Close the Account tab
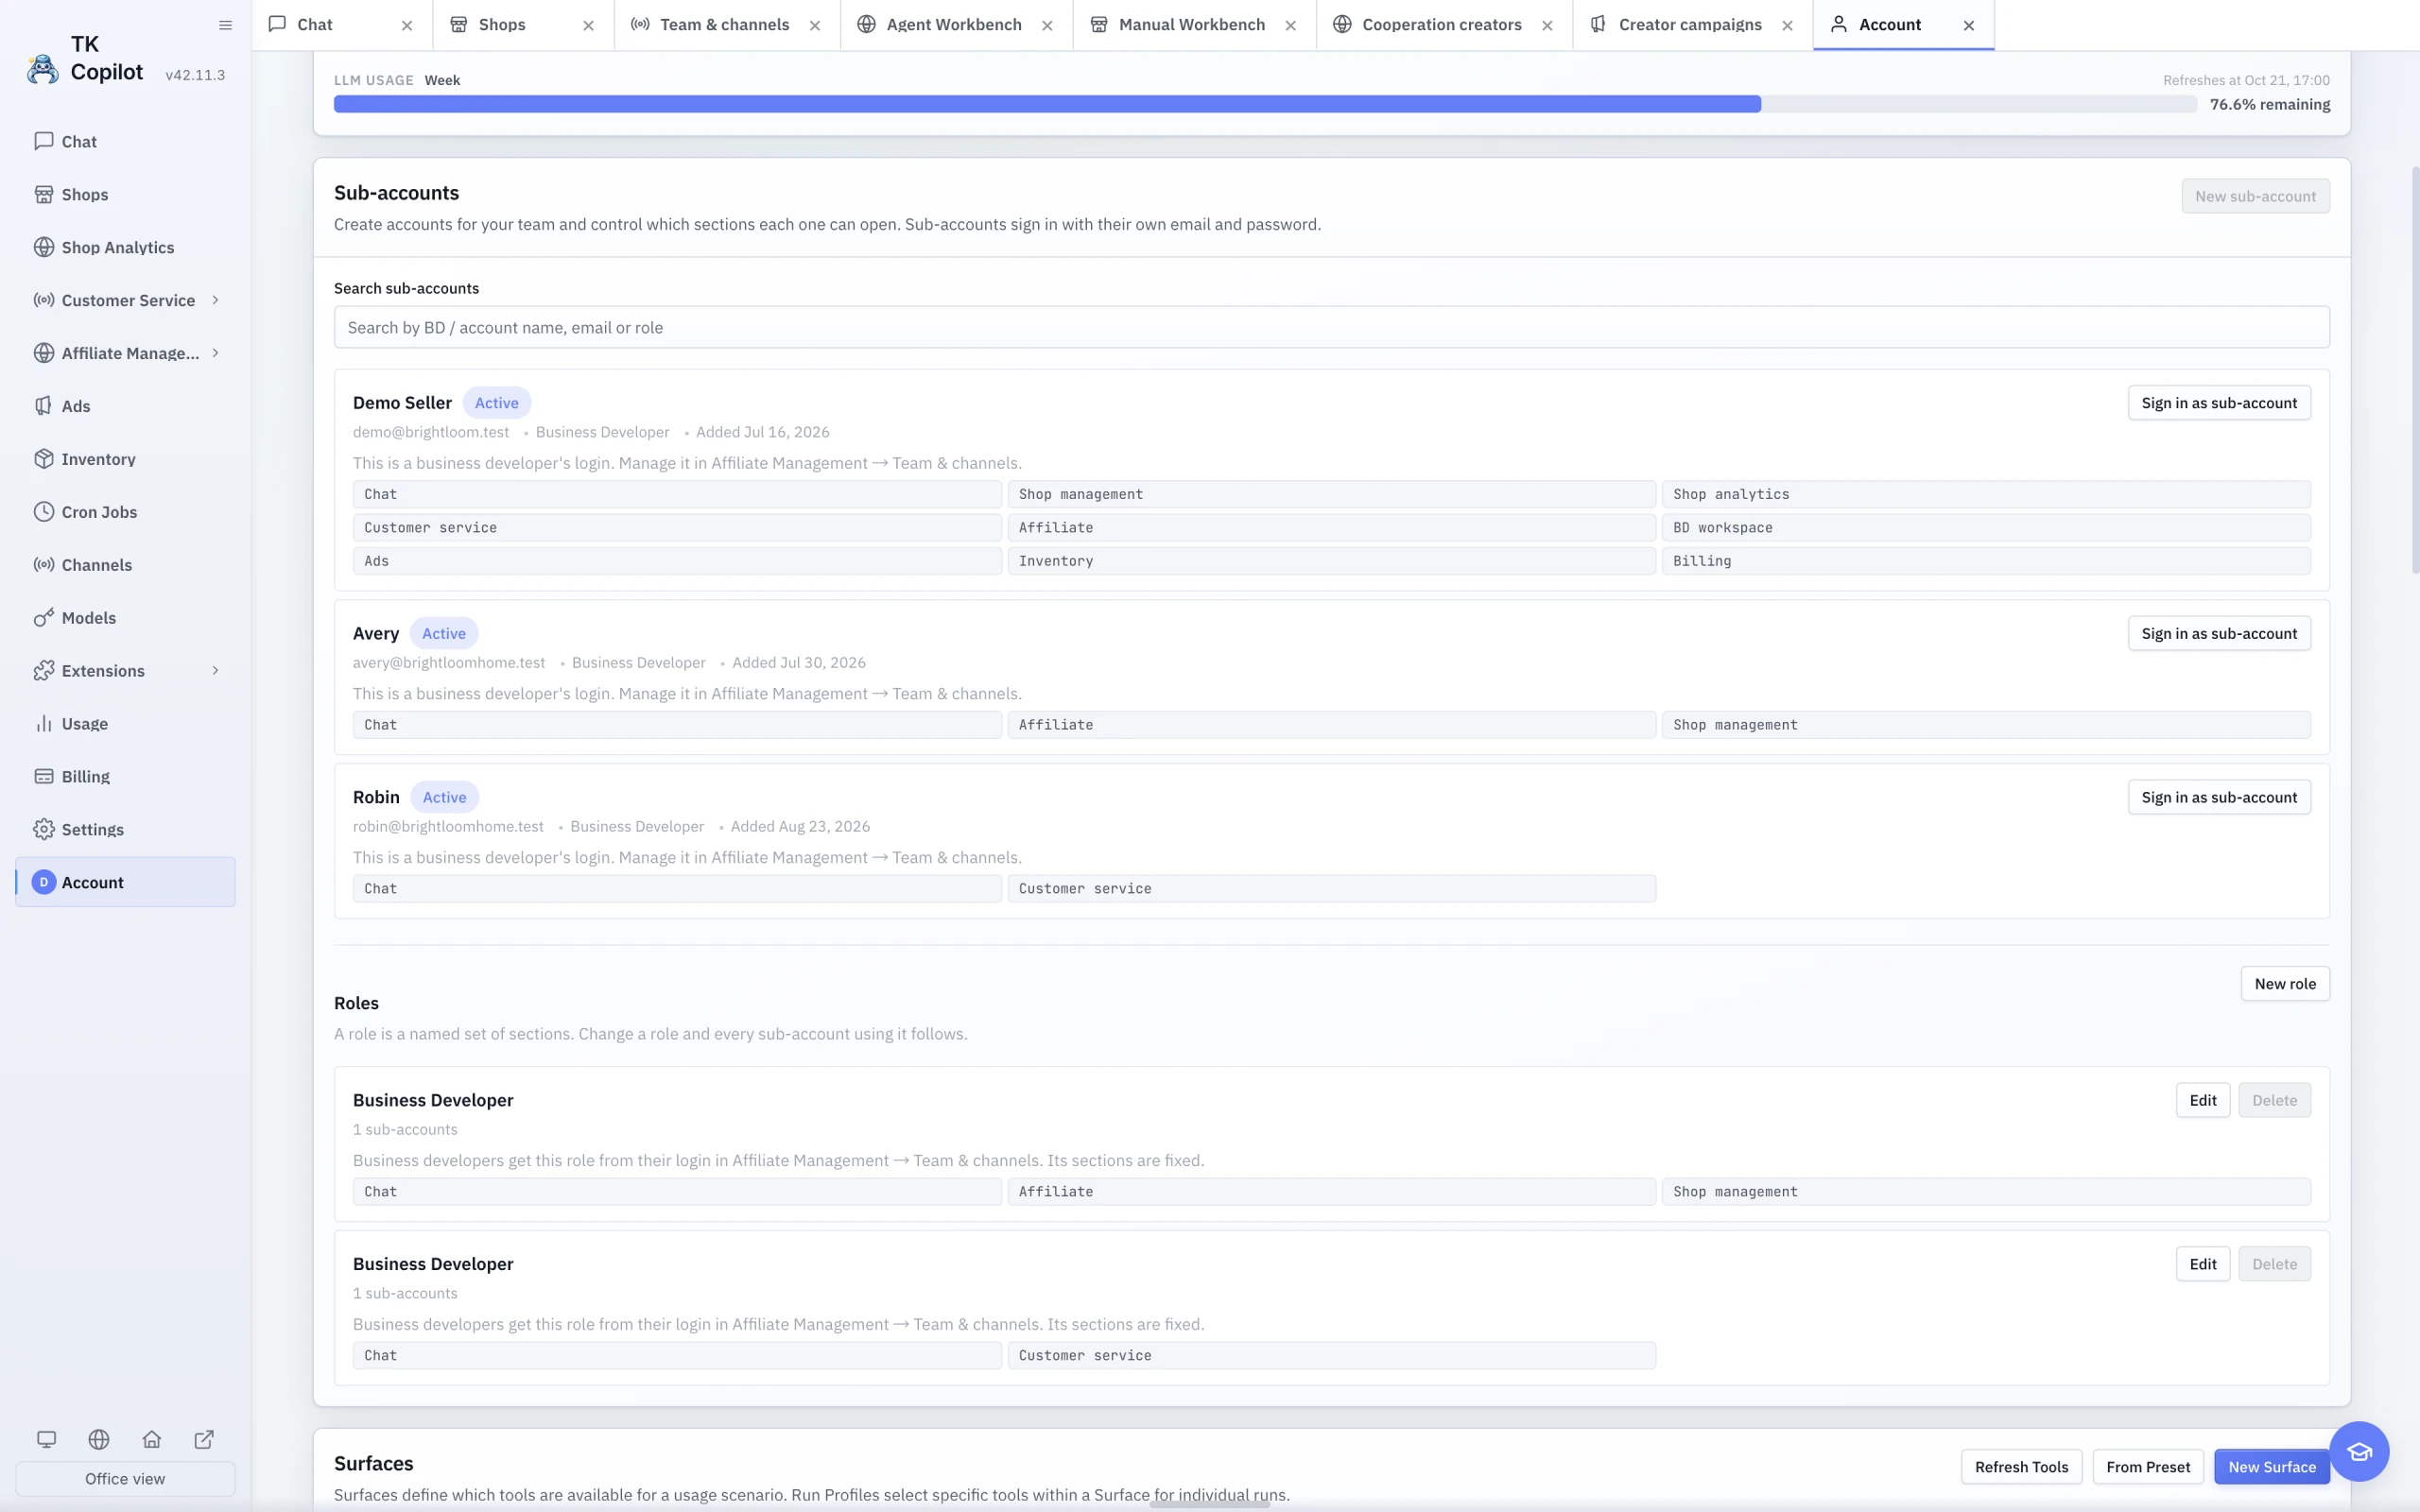The image size is (2420, 1512). point(1968,26)
